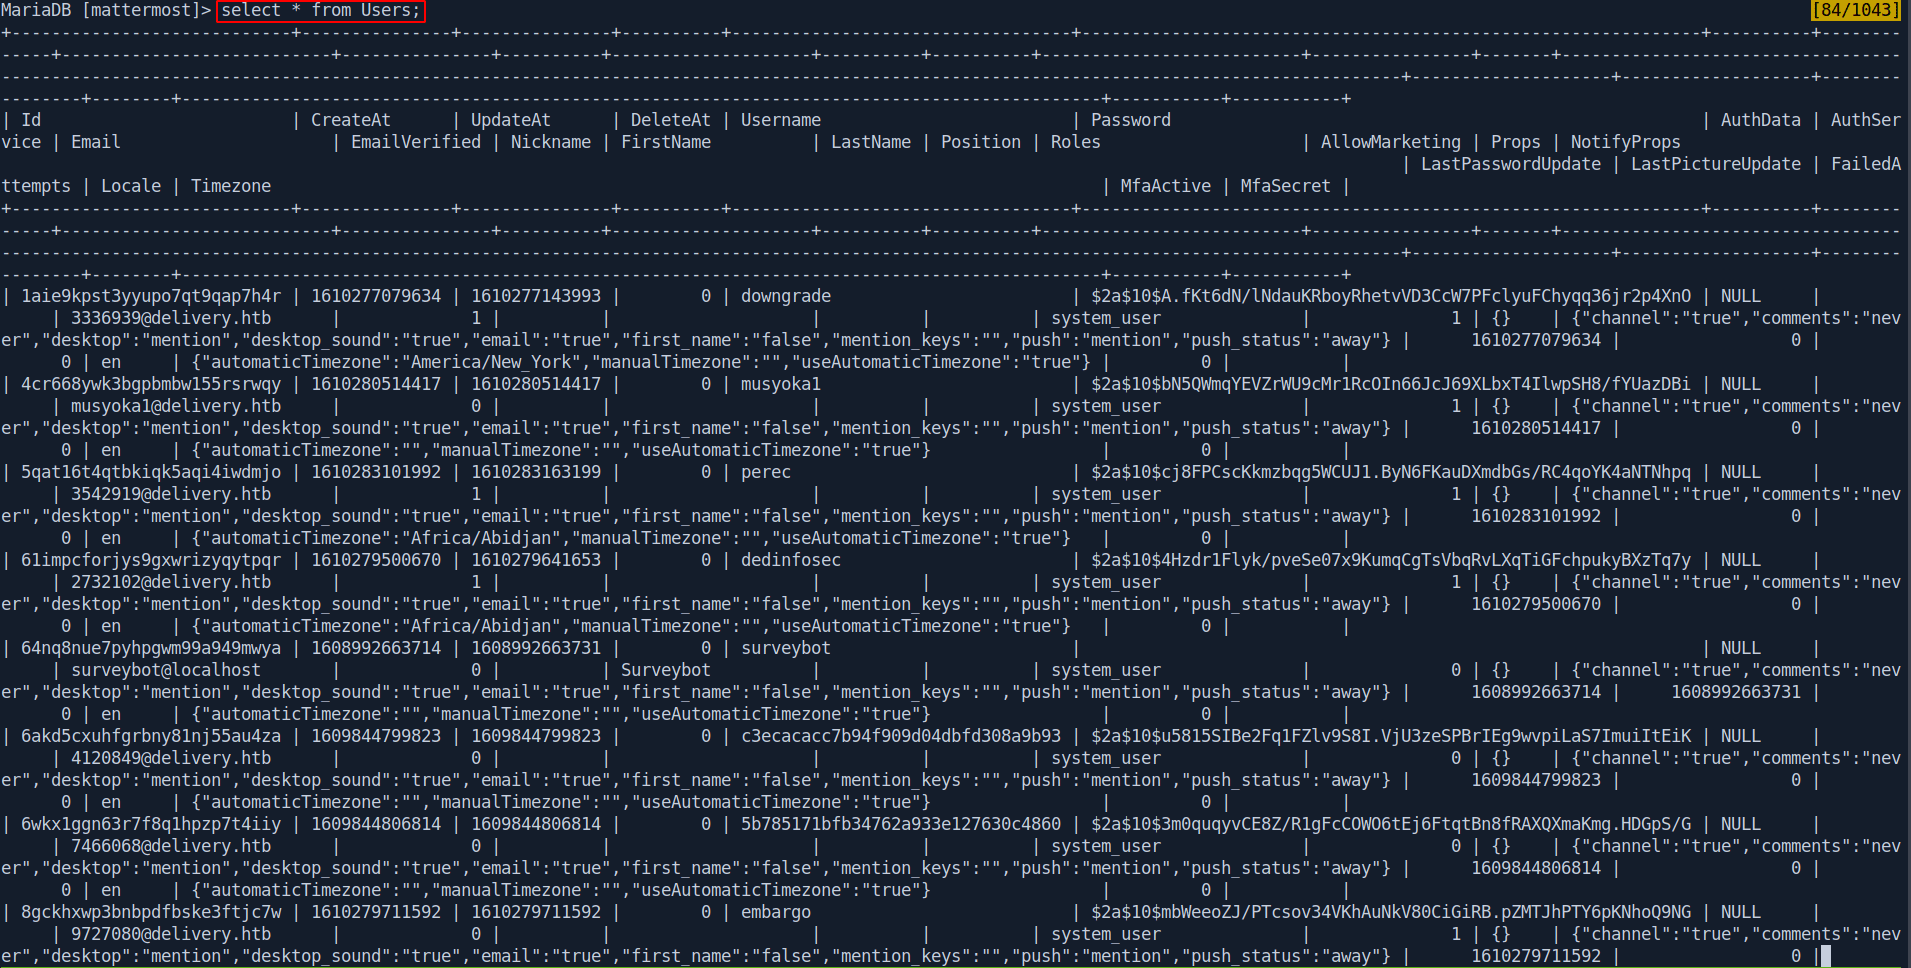Click the downgrade user's password hash
Image resolution: width=1911 pixels, height=968 pixels.
coord(1391,296)
